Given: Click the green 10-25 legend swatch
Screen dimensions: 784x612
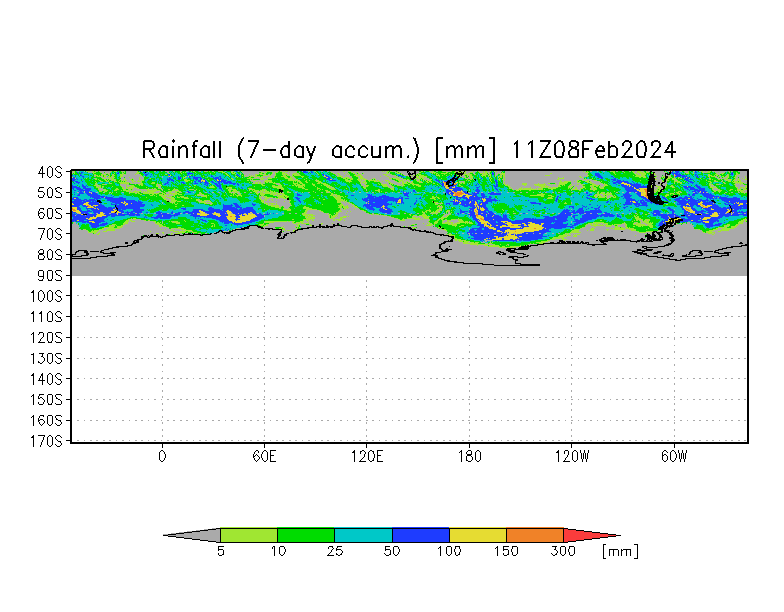Looking at the screenshot, I should [306, 536].
